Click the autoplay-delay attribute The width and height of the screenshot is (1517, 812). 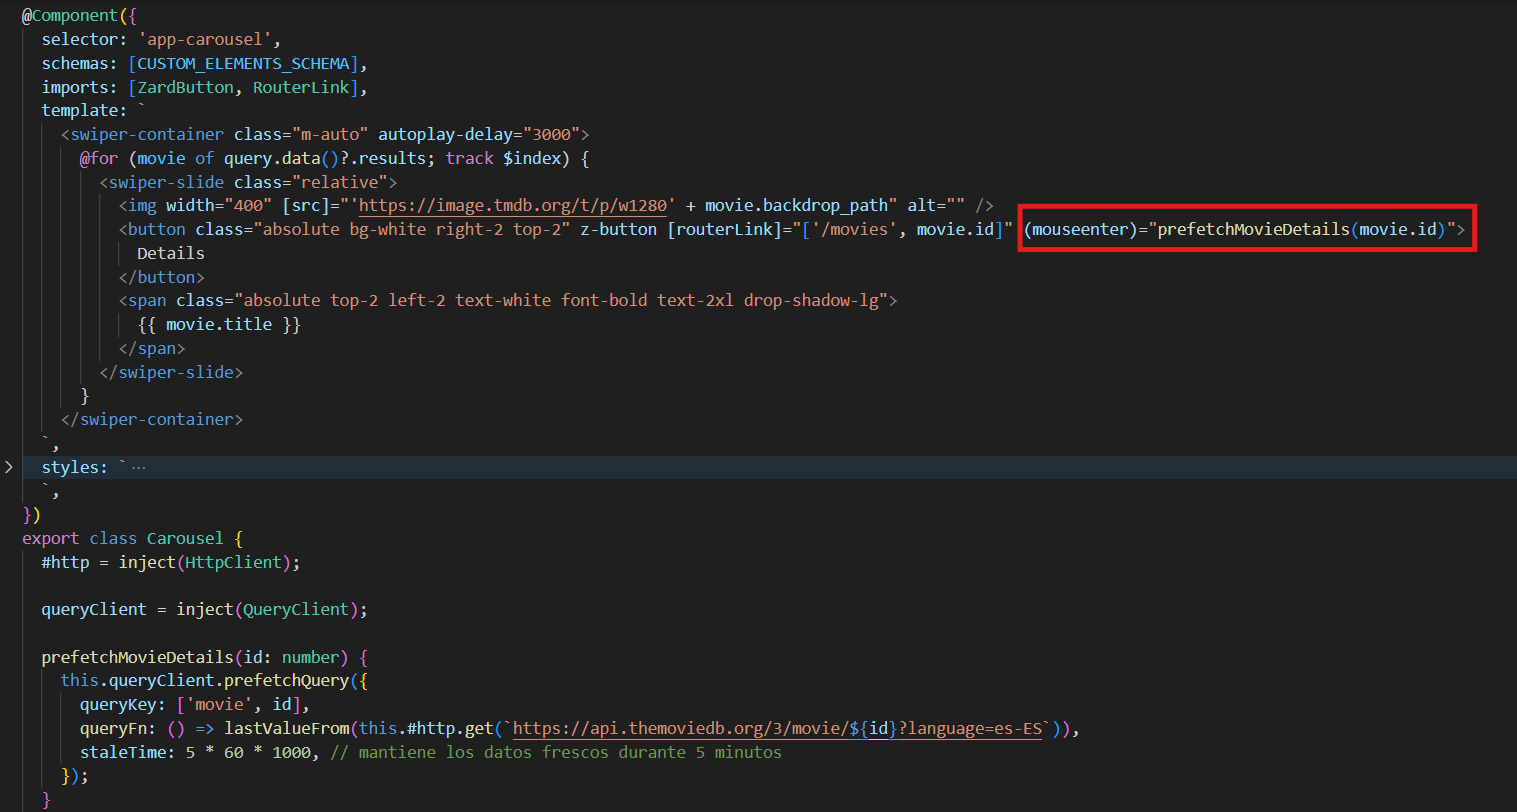click(x=478, y=134)
